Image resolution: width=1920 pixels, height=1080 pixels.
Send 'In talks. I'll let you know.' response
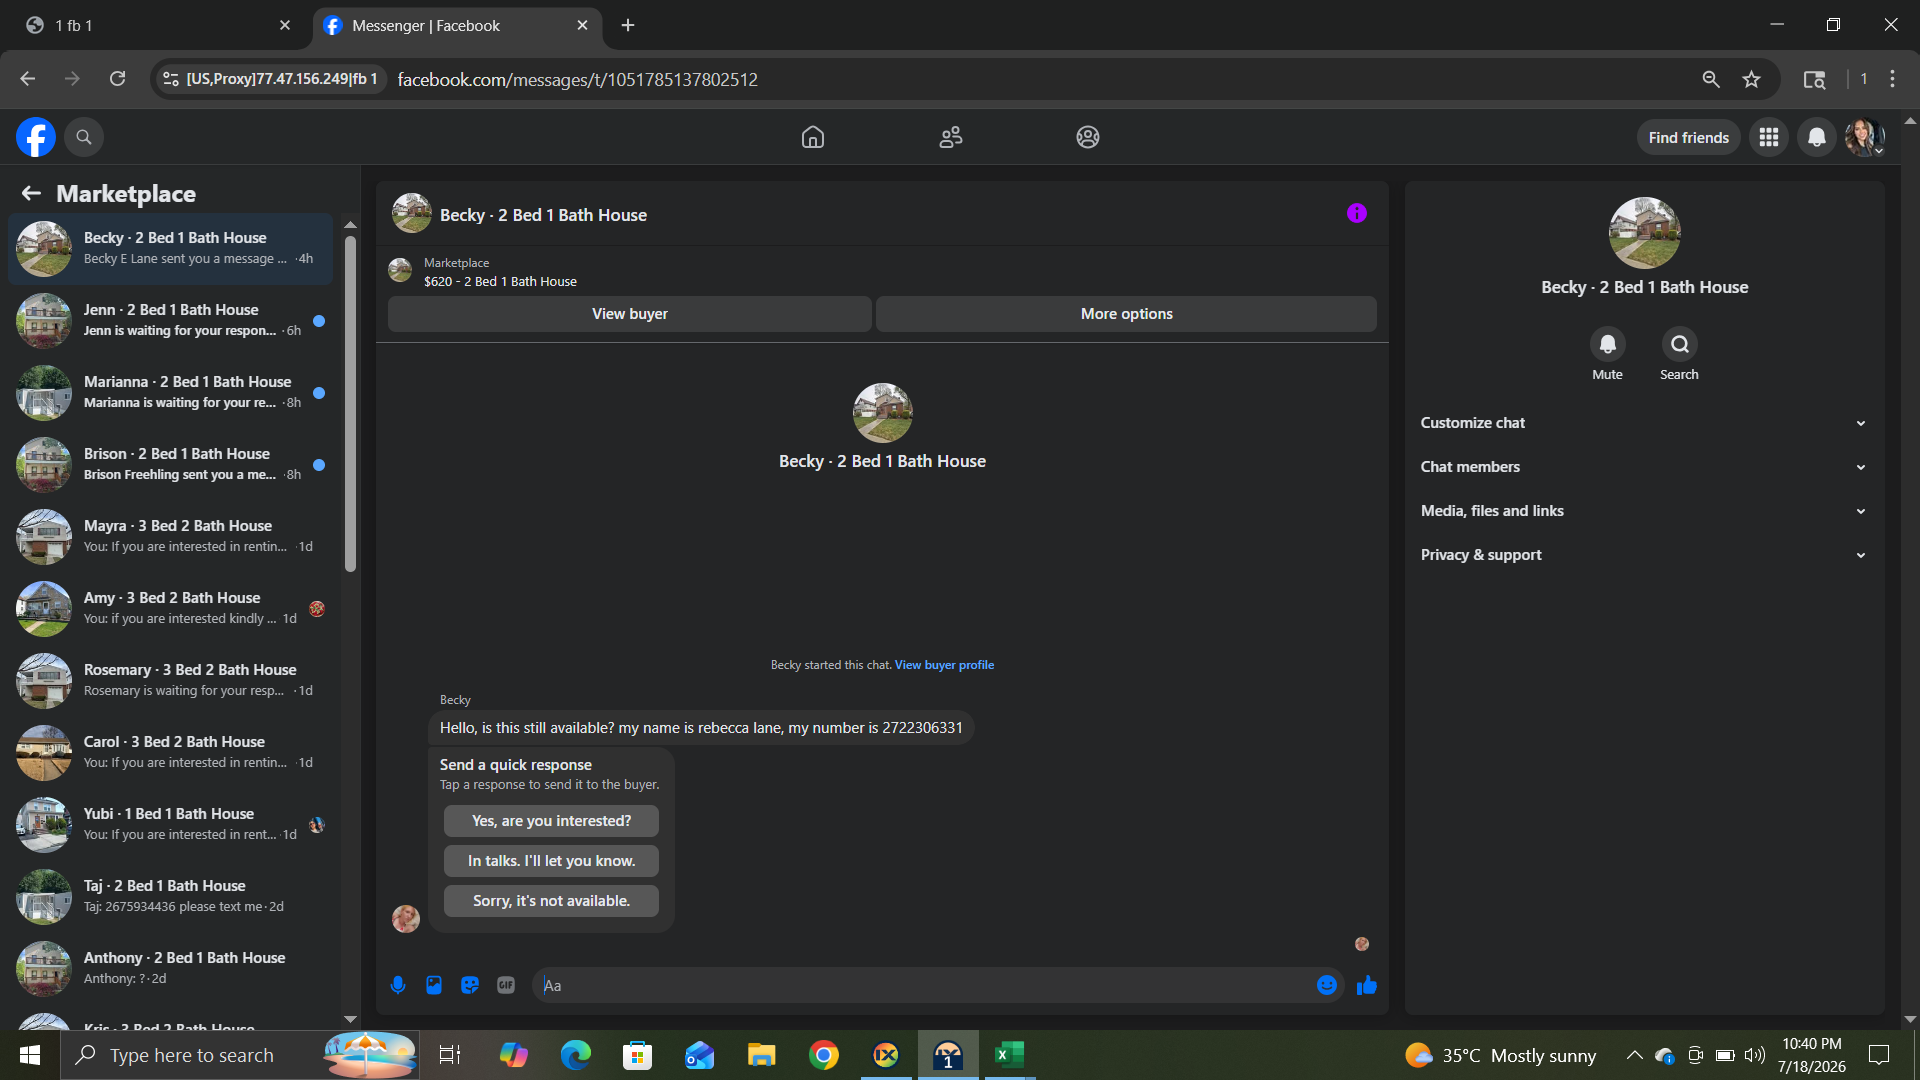[552, 861]
